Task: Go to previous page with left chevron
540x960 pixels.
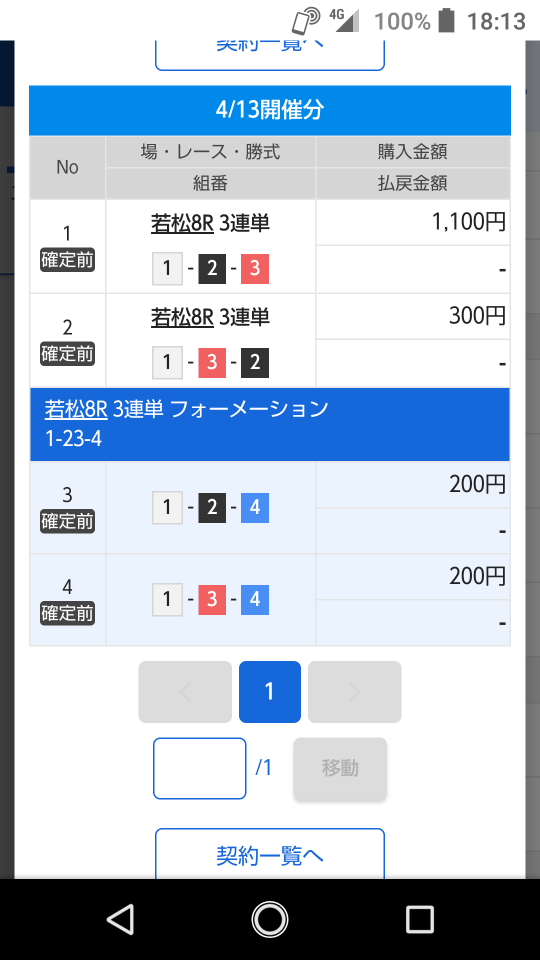Action: coord(185,692)
